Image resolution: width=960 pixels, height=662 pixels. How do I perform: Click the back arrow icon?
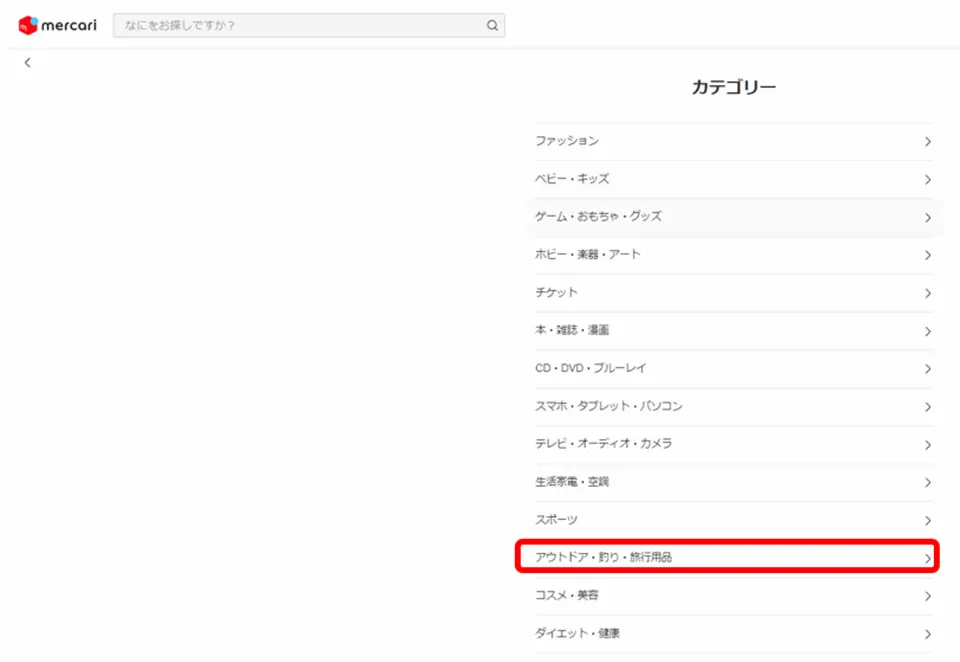(28, 63)
